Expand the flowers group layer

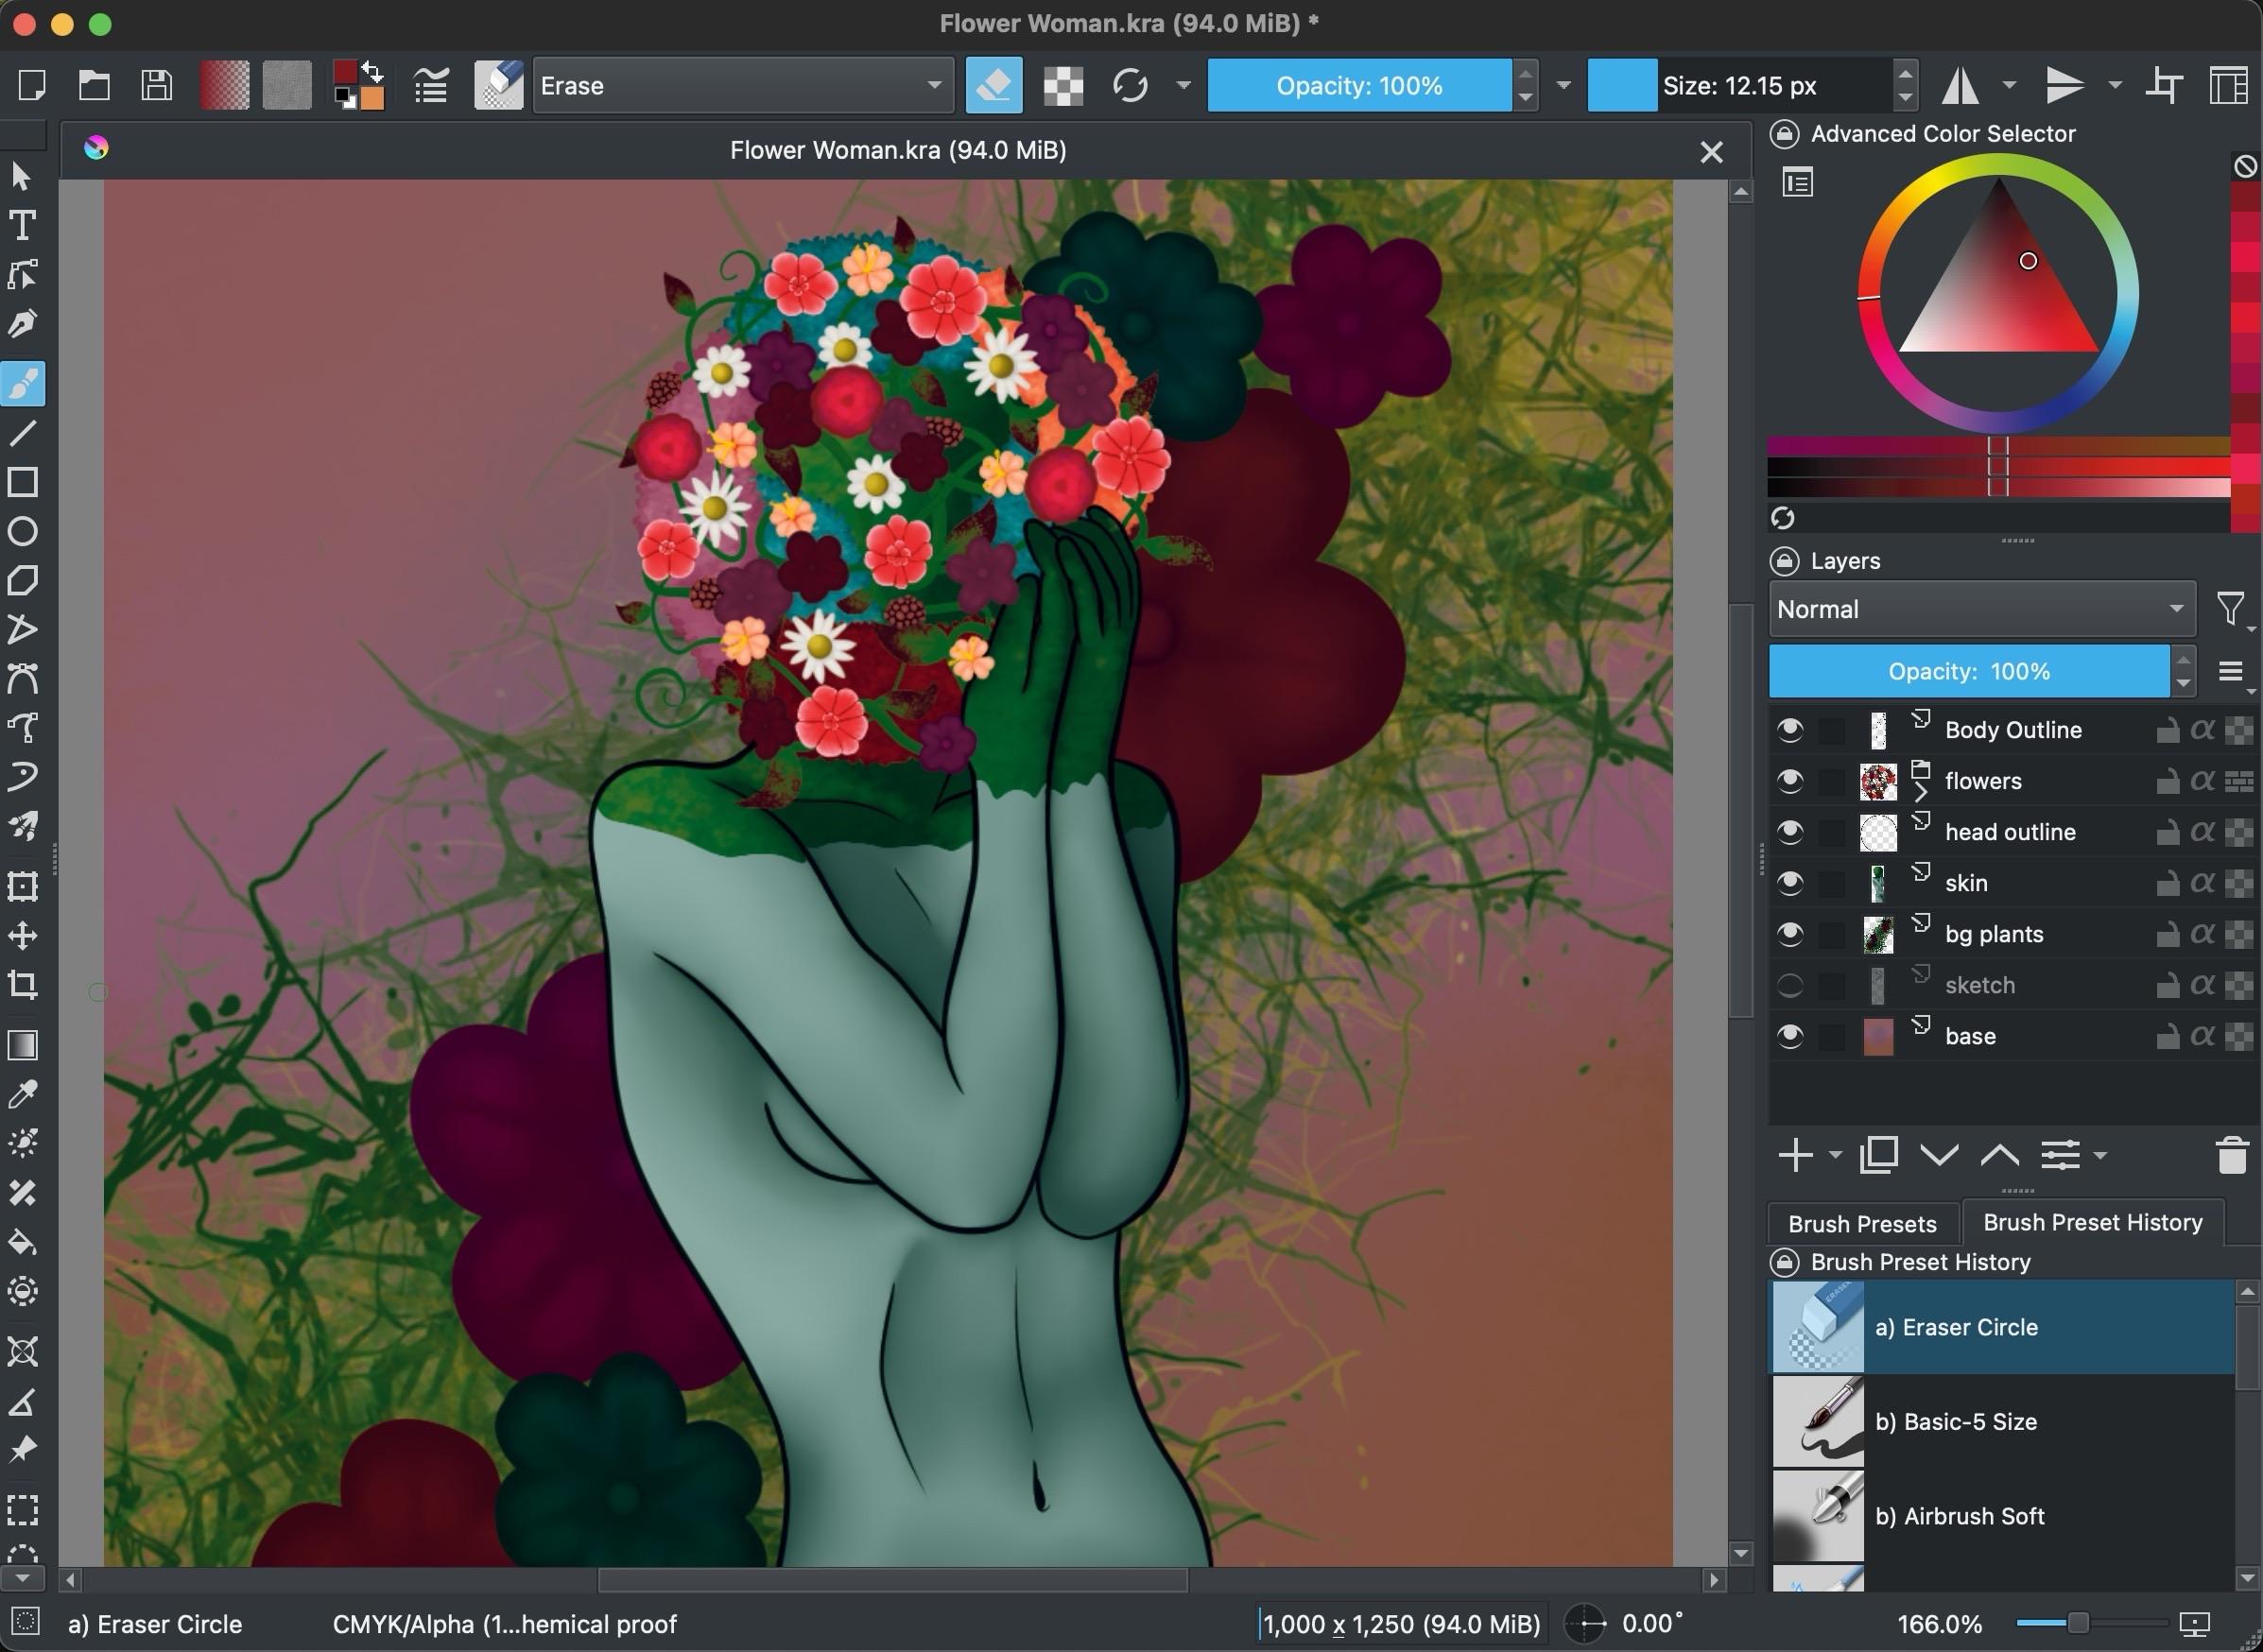[x=1920, y=792]
